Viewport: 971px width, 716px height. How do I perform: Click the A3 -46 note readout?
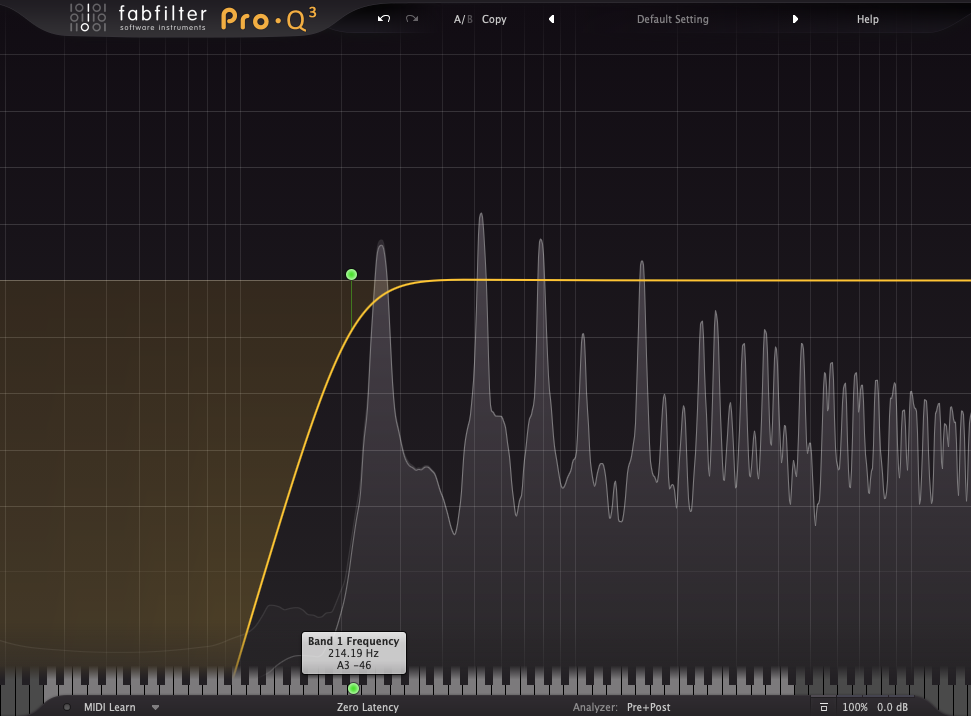pyautogui.click(x=354, y=665)
